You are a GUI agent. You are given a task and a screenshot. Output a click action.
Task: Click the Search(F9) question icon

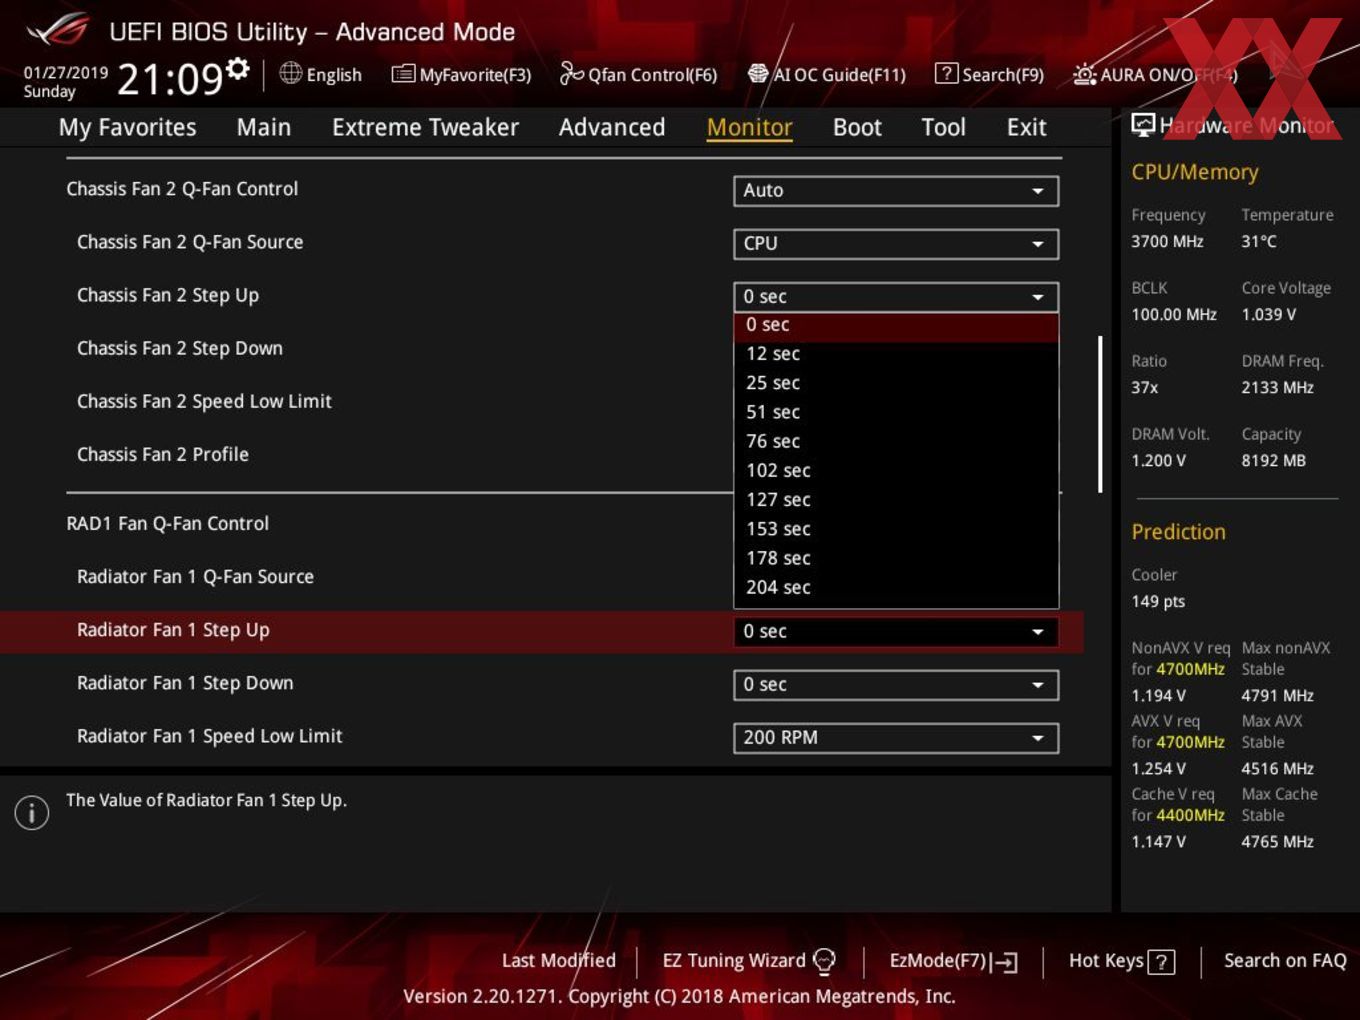click(x=946, y=74)
